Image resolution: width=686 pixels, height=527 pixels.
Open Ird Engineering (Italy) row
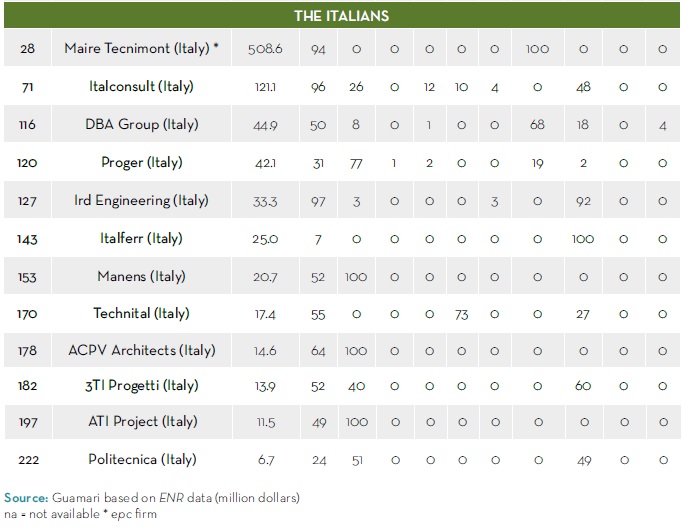(141, 201)
